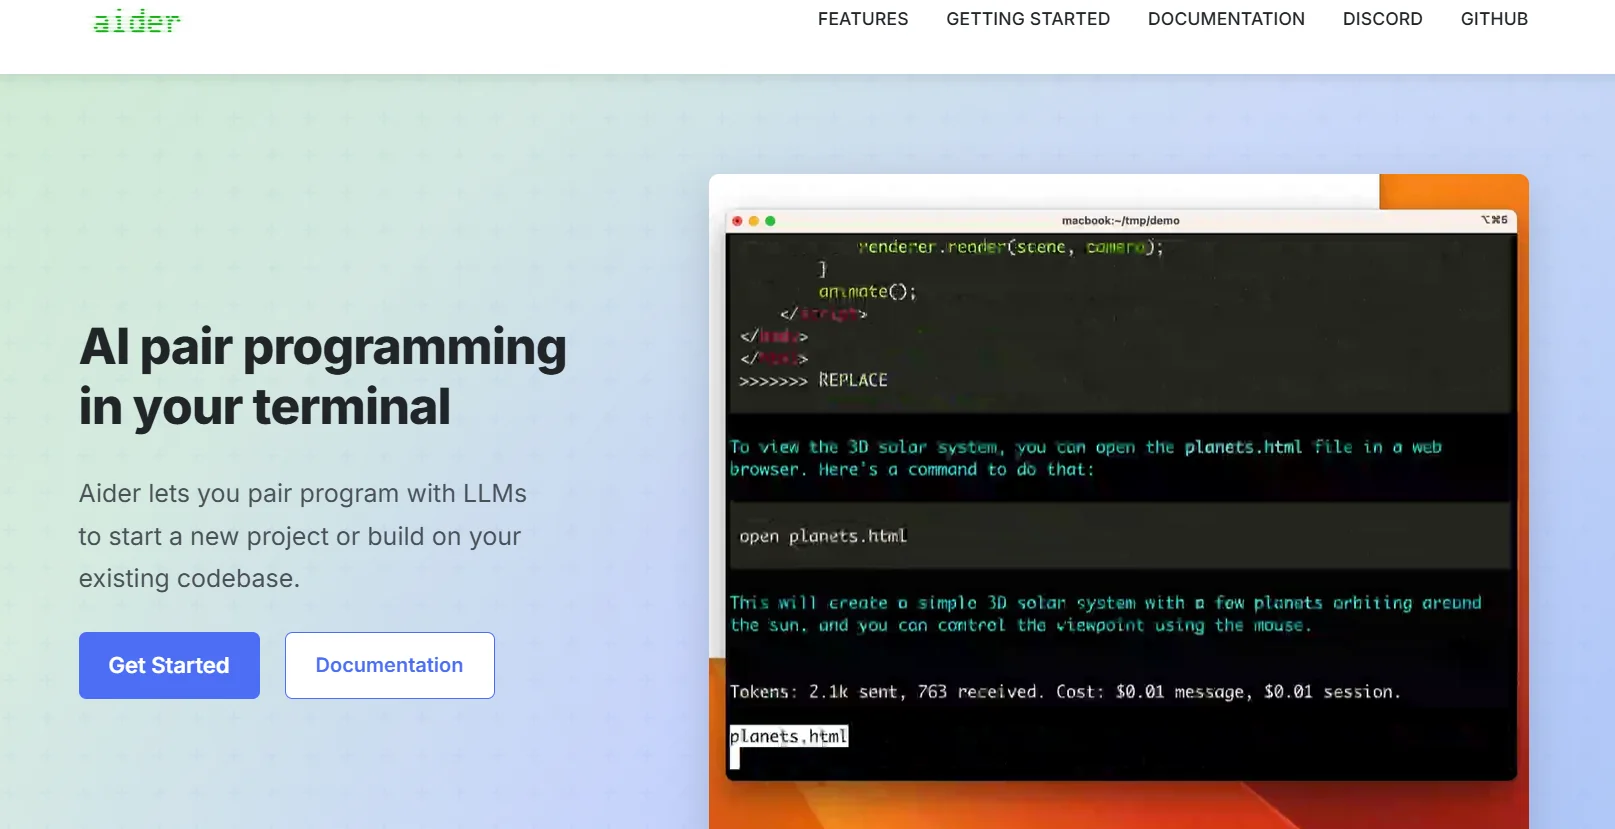The image size is (1615, 829).
Task: Click the '>>>>>>> REPLACE' line in terminal
Action: [x=813, y=380]
